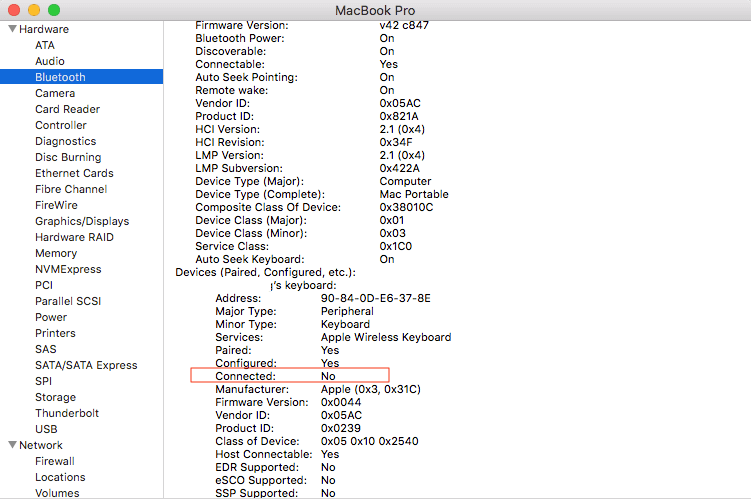
Task: Open Storage in the sidebar
Action: click(x=55, y=397)
